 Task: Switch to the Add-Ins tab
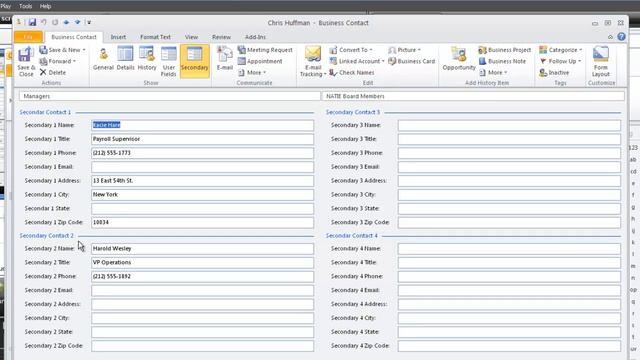[x=256, y=37]
